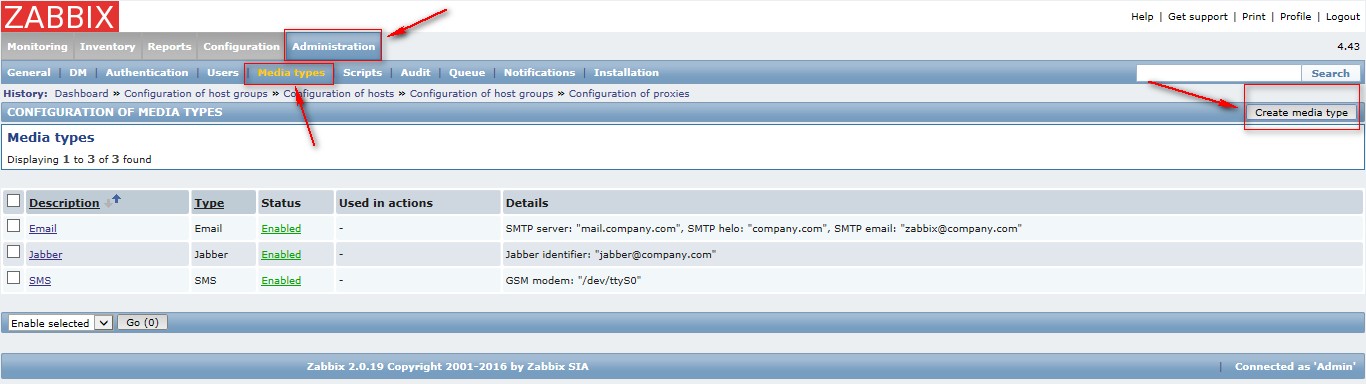Open the Scripts submenu
Image resolution: width=1366 pixels, height=384 pixels.
point(362,73)
